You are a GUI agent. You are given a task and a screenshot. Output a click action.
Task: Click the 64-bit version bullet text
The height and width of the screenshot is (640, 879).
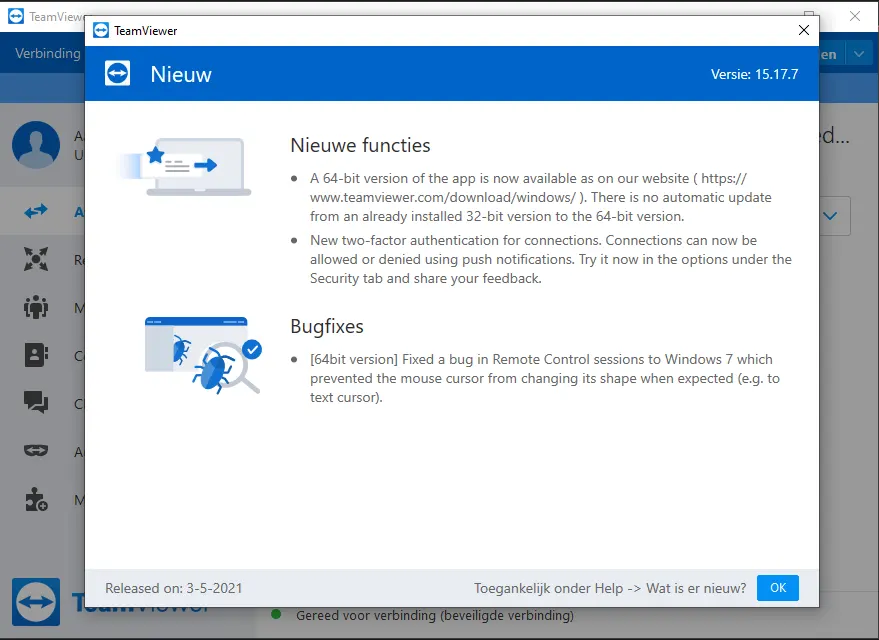(541, 197)
